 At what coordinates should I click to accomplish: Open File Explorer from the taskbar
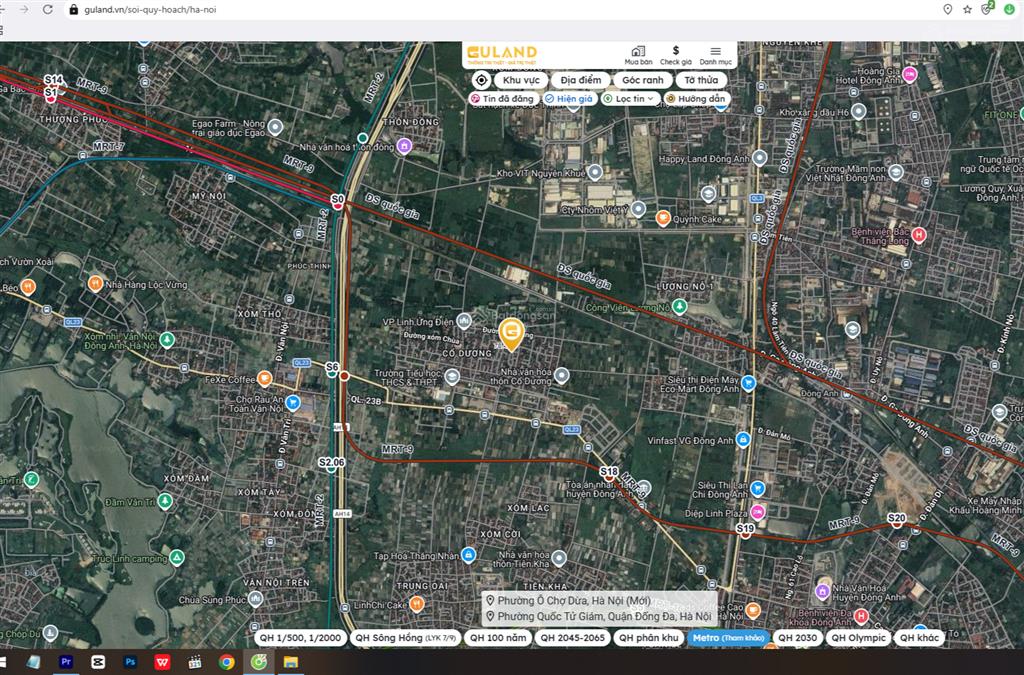(291, 662)
